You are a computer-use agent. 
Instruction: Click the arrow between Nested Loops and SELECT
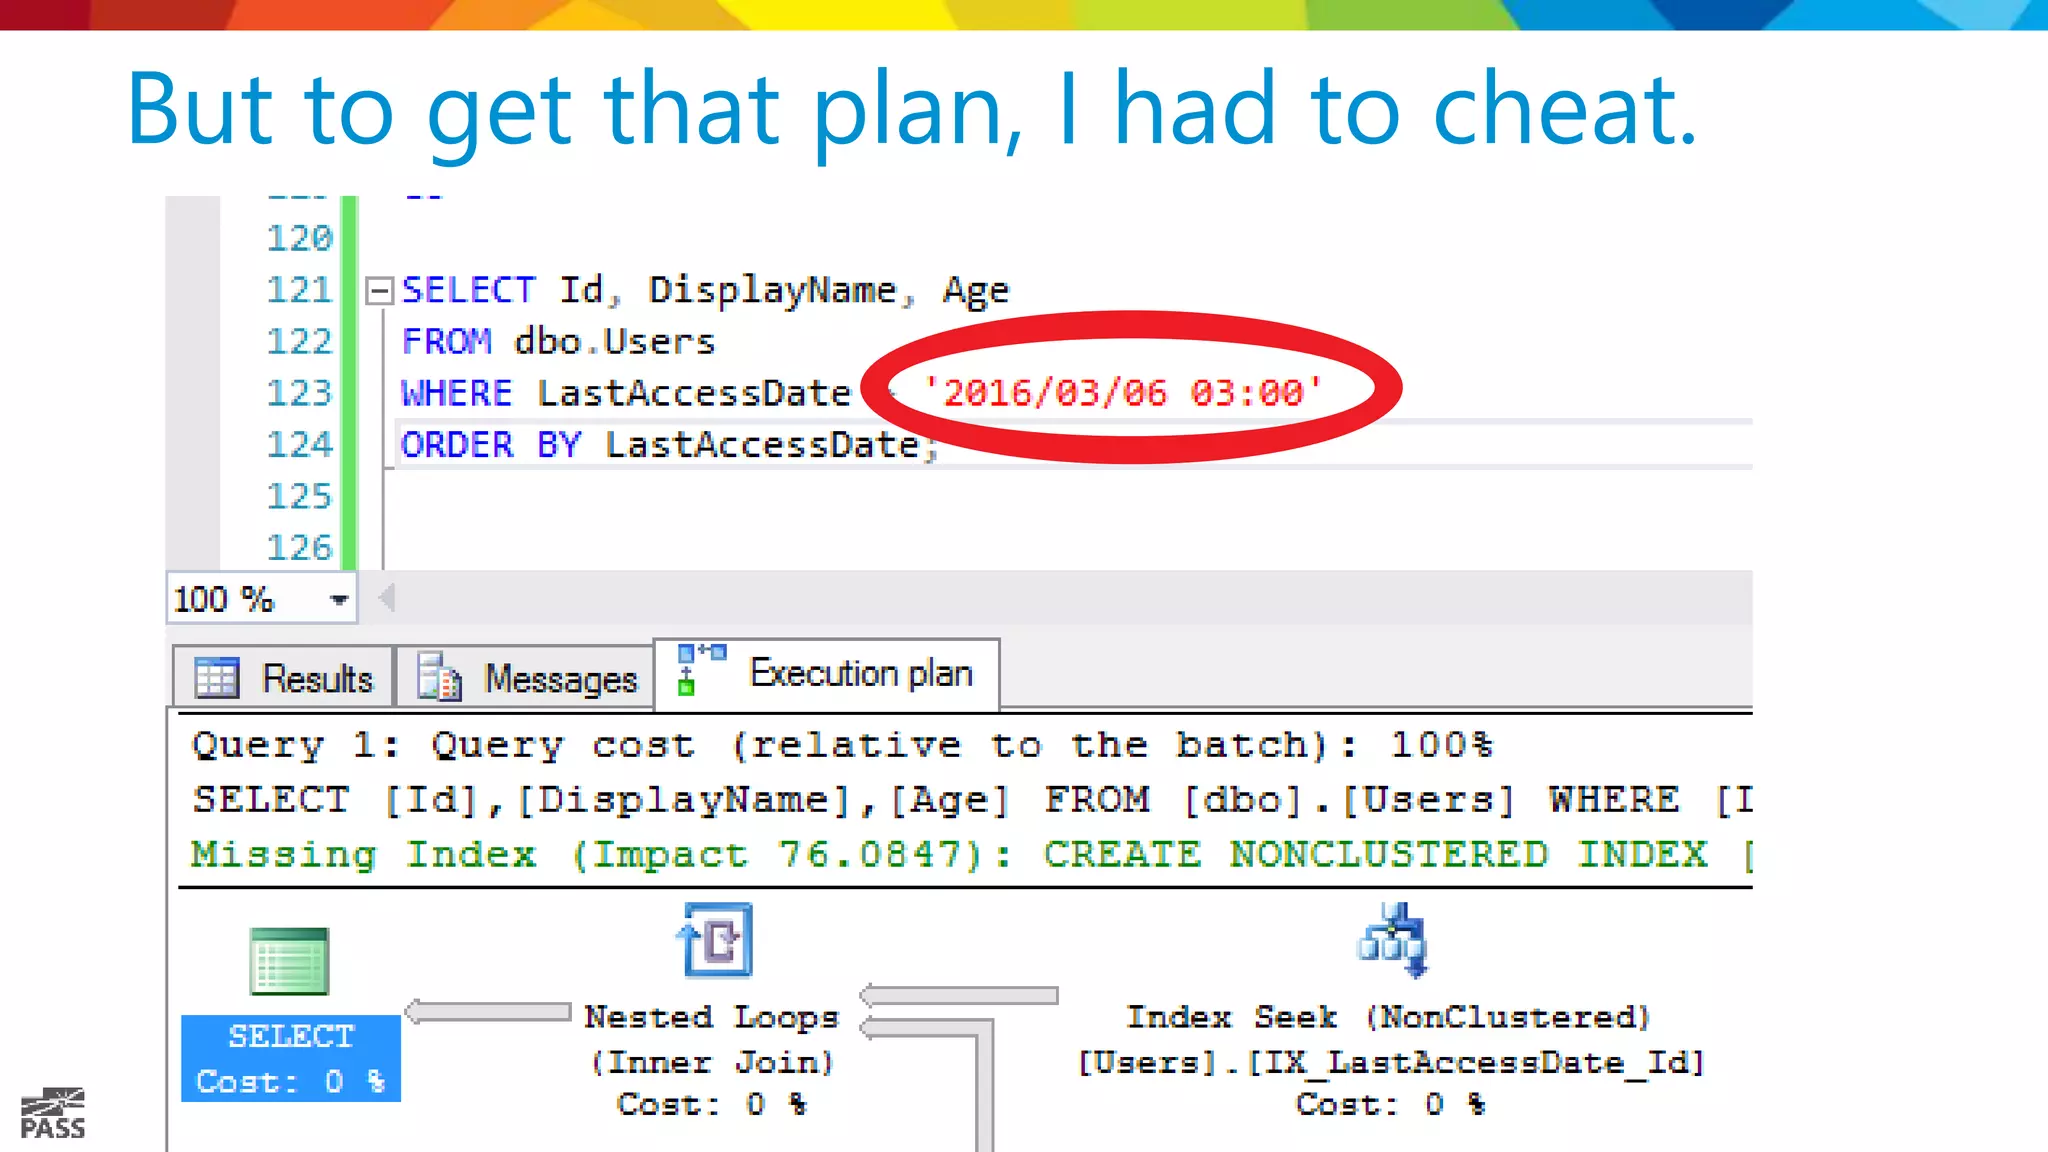pos(488,1012)
